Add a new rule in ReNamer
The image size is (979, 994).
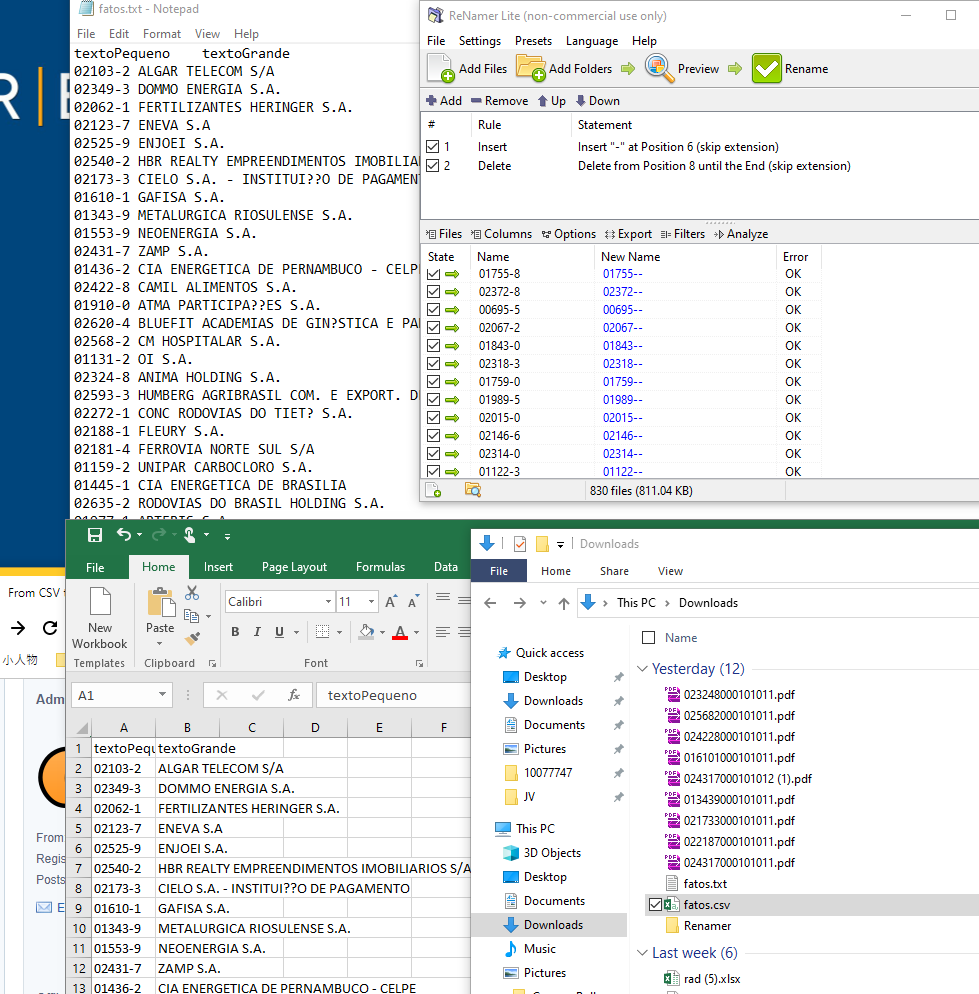(444, 101)
